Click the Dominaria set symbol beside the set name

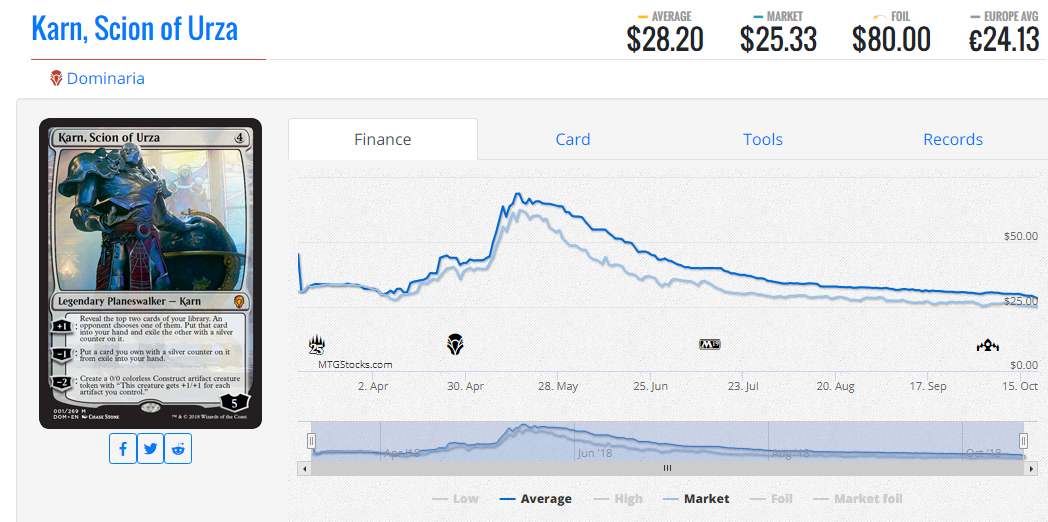(56, 78)
